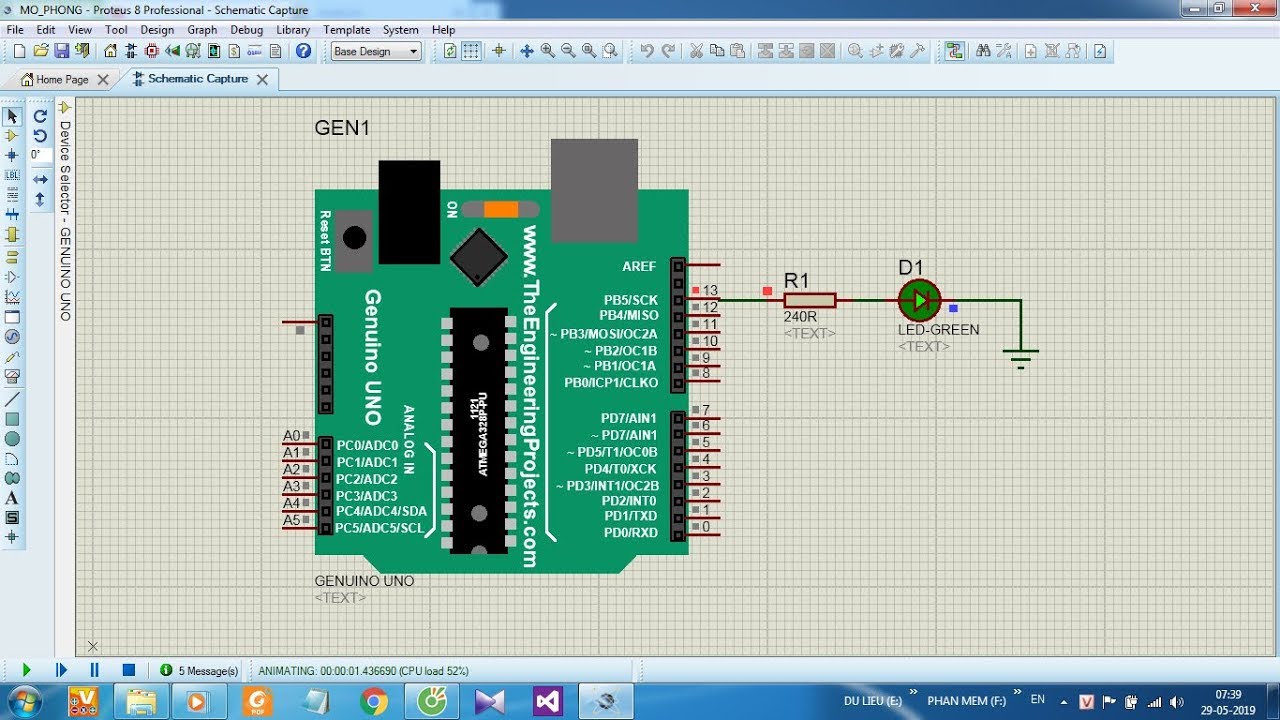Open Visual Studio from the taskbar
Screen dimensions: 1280x720
548,702
